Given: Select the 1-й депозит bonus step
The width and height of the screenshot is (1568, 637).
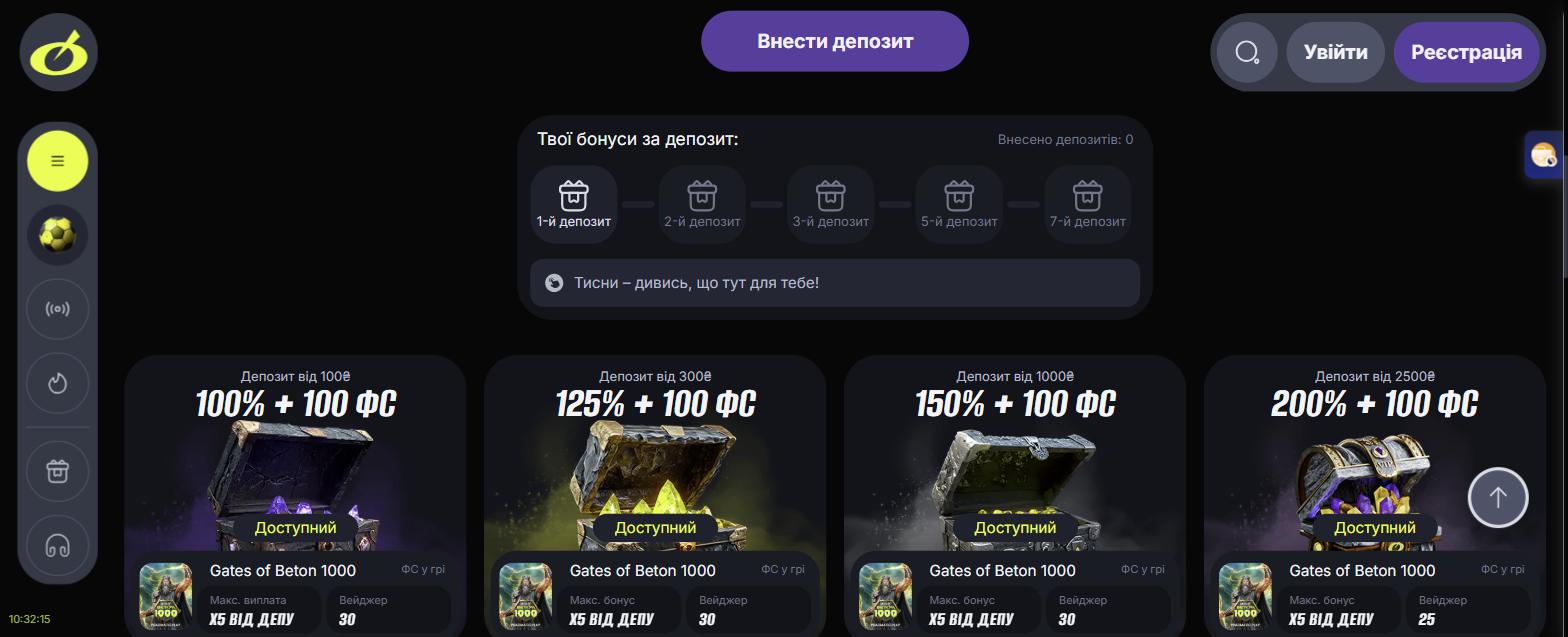Looking at the screenshot, I should click(x=574, y=204).
